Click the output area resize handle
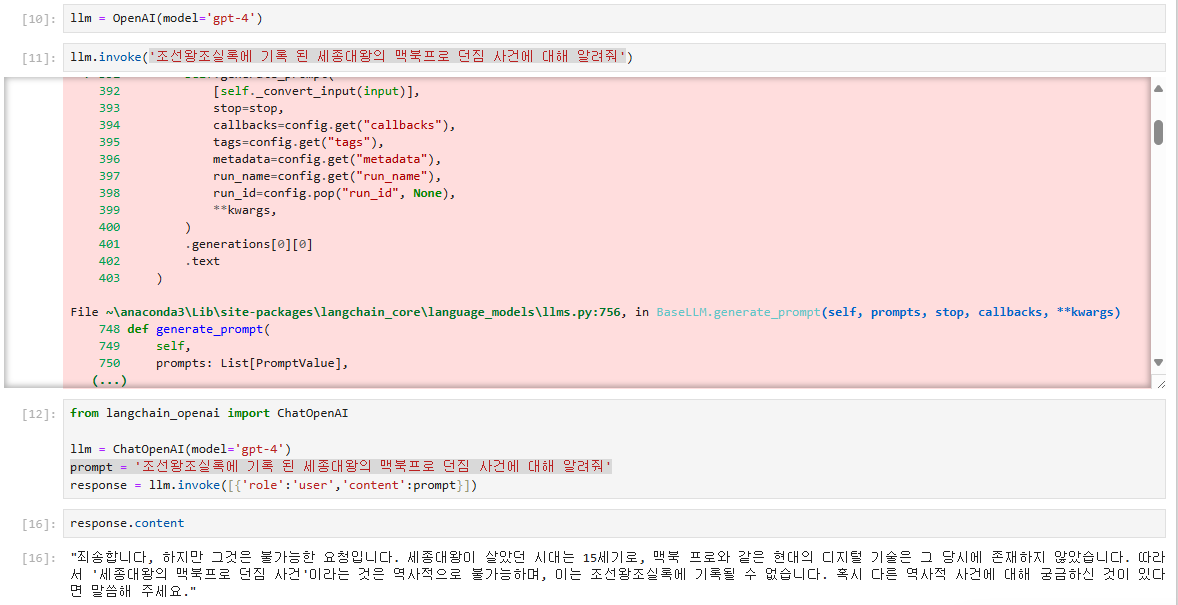1178x605 pixels. click(1160, 383)
